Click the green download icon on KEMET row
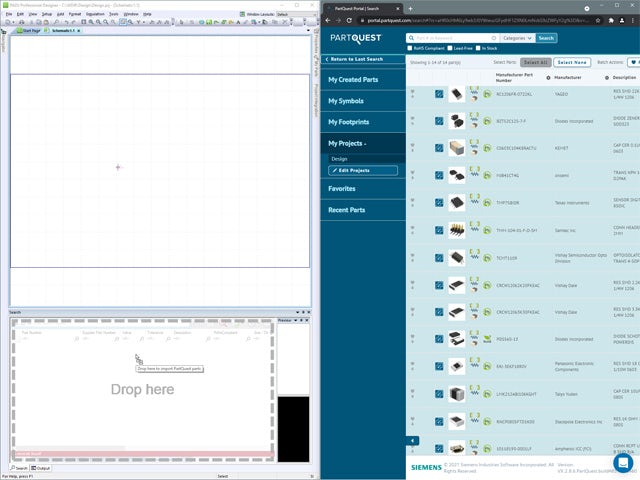640x480 pixels. click(487, 149)
